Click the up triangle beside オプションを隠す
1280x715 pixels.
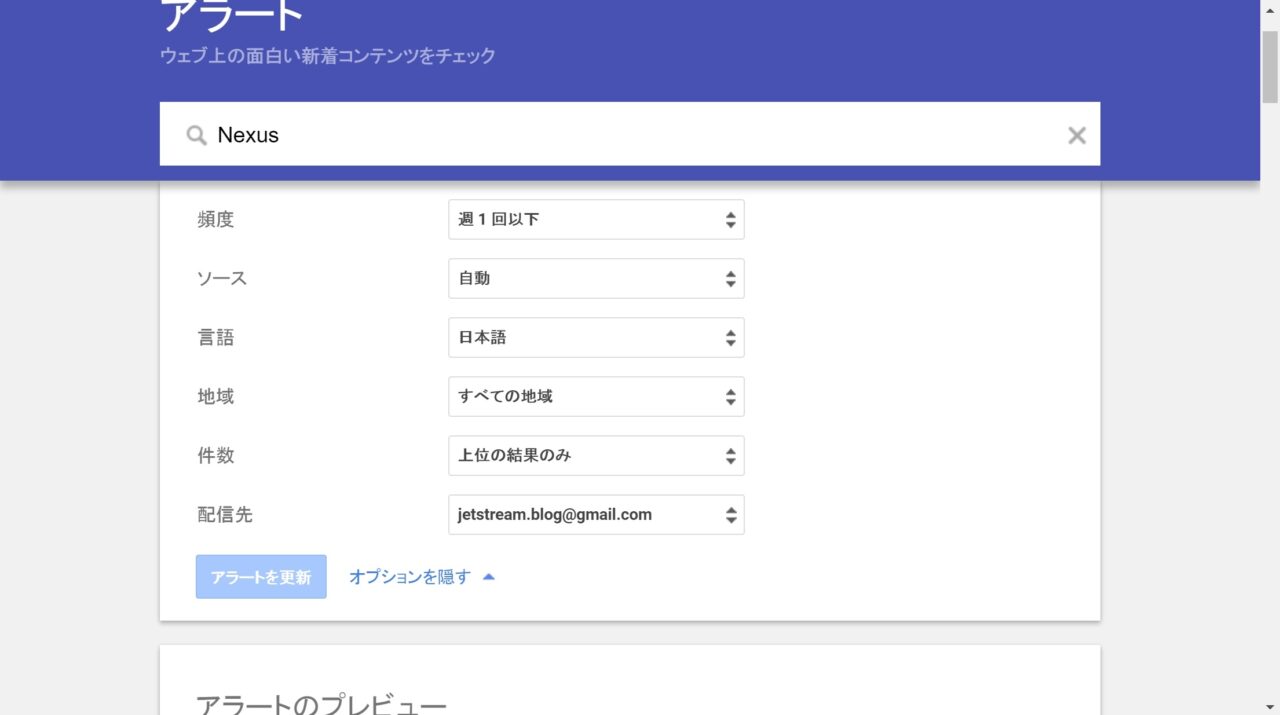[x=489, y=577]
